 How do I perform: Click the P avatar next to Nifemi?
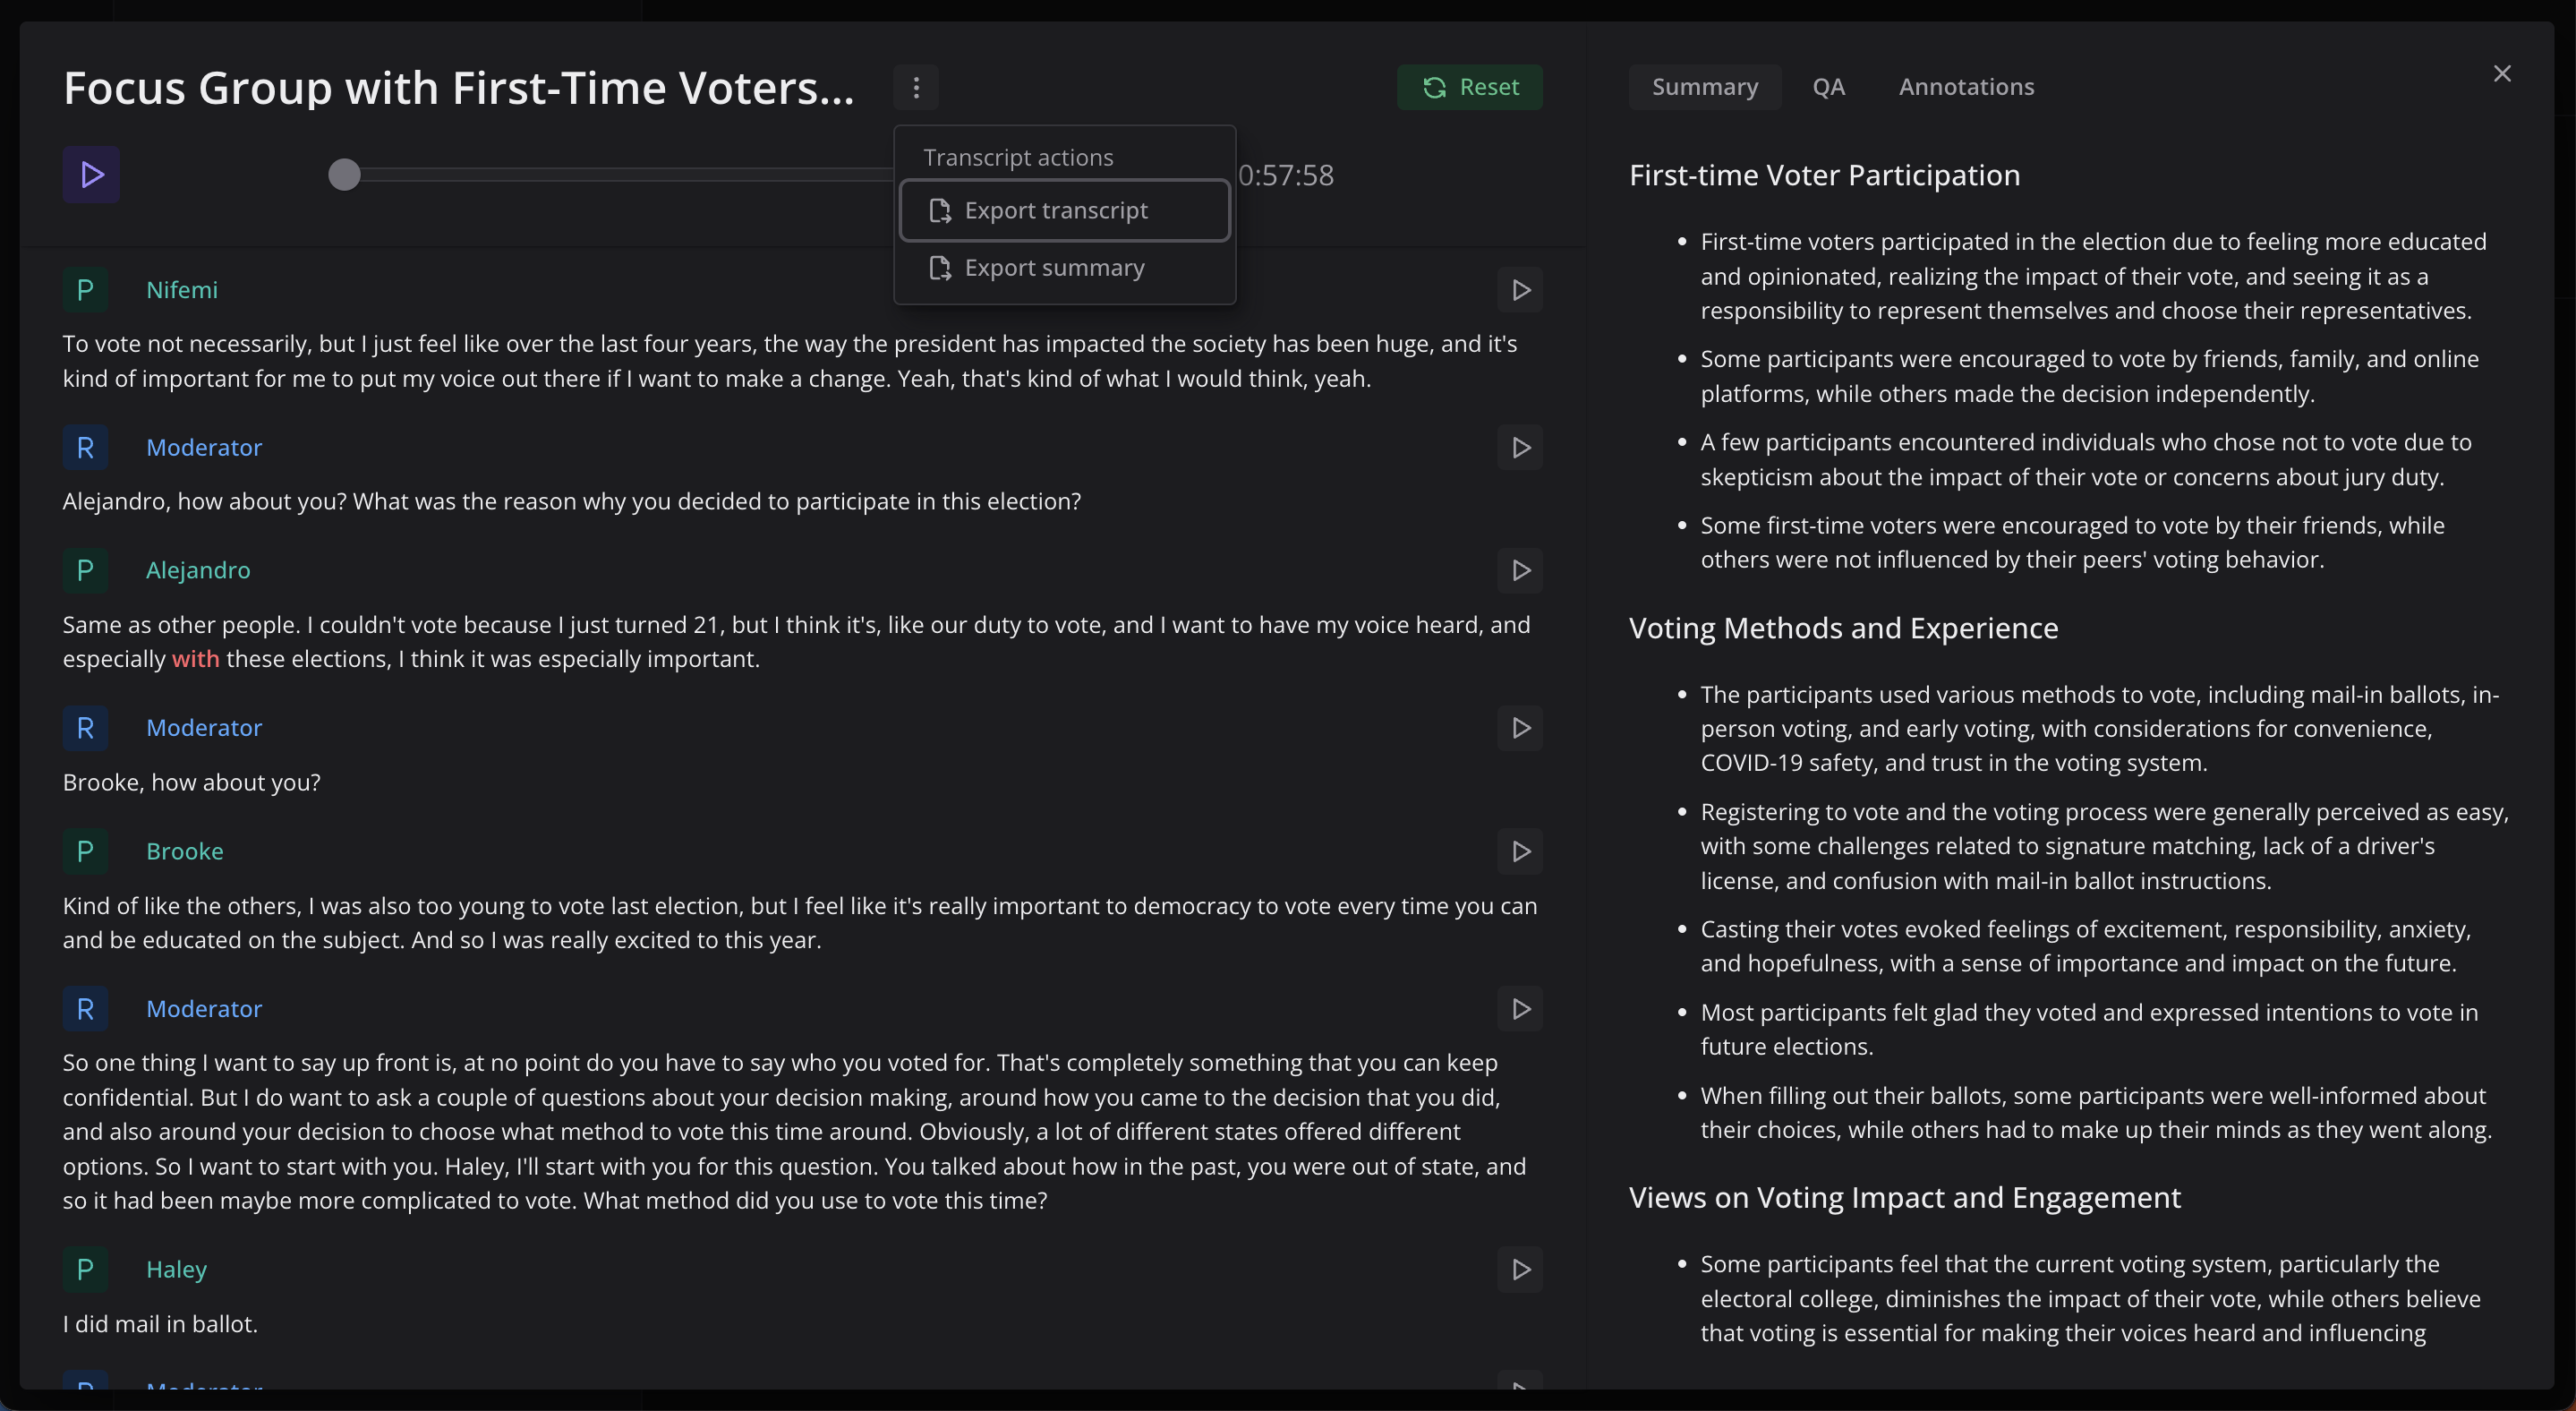(85, 290)
